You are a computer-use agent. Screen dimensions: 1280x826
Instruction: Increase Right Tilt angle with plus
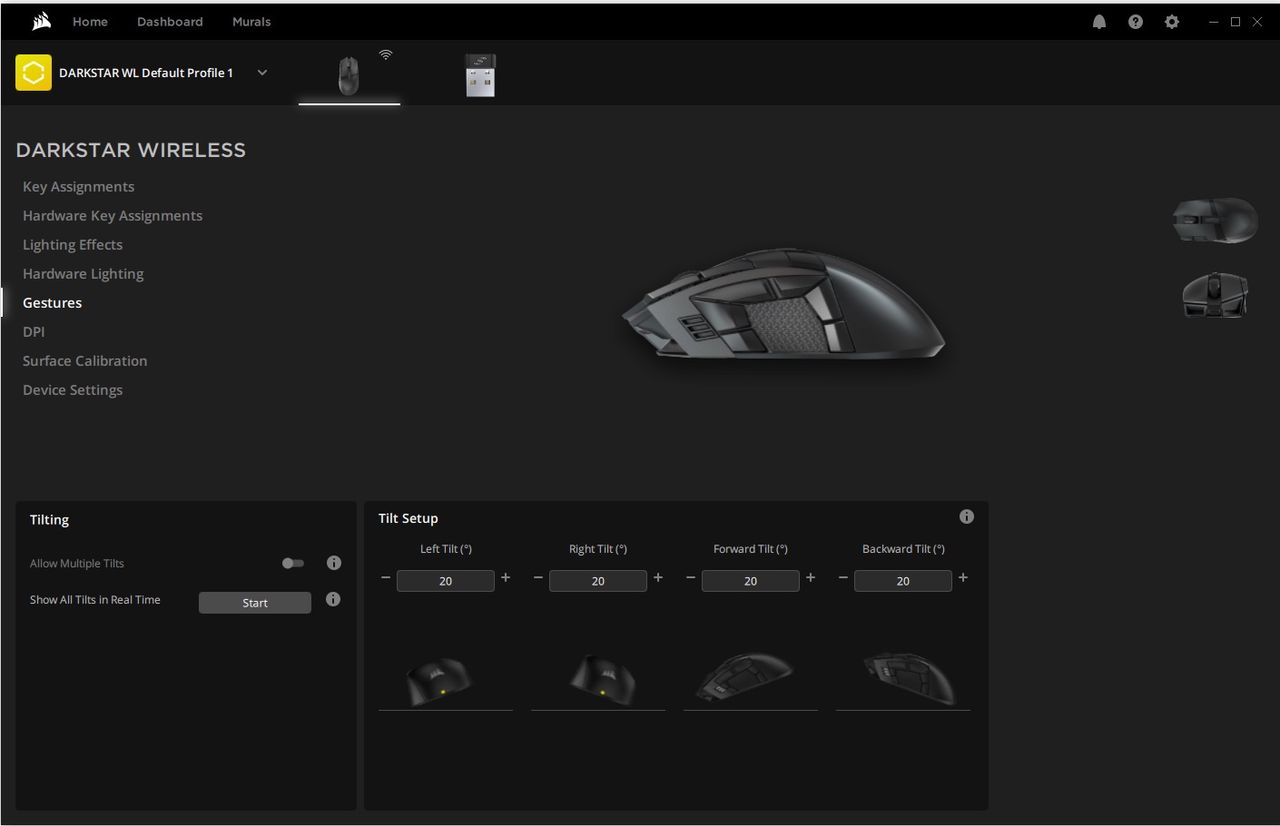tap(658, 578)
